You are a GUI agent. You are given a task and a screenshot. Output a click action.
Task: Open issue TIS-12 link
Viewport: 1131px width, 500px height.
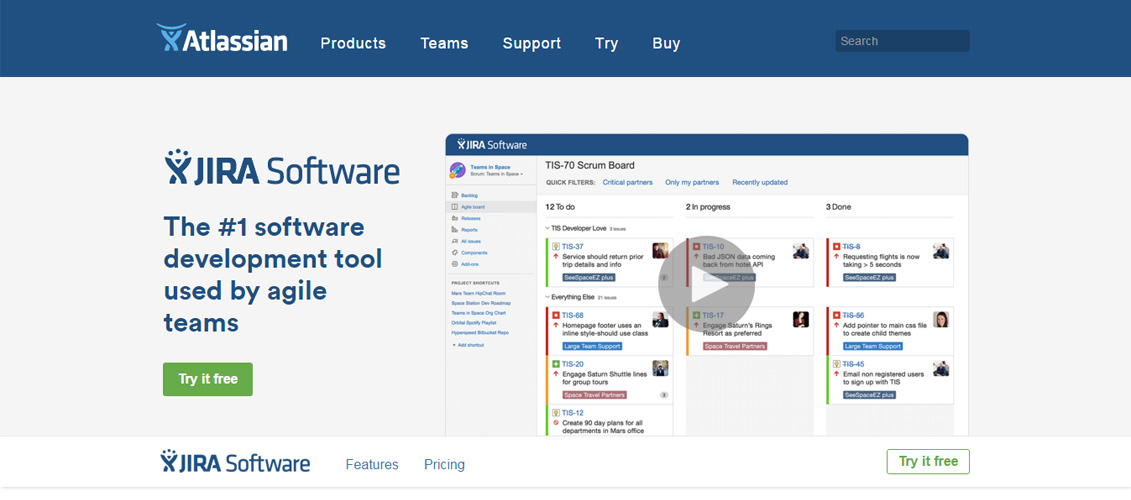[573, 413]
